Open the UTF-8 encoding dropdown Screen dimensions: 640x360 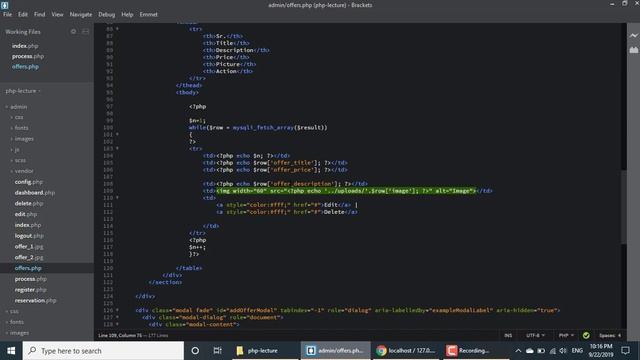[535, 335]
